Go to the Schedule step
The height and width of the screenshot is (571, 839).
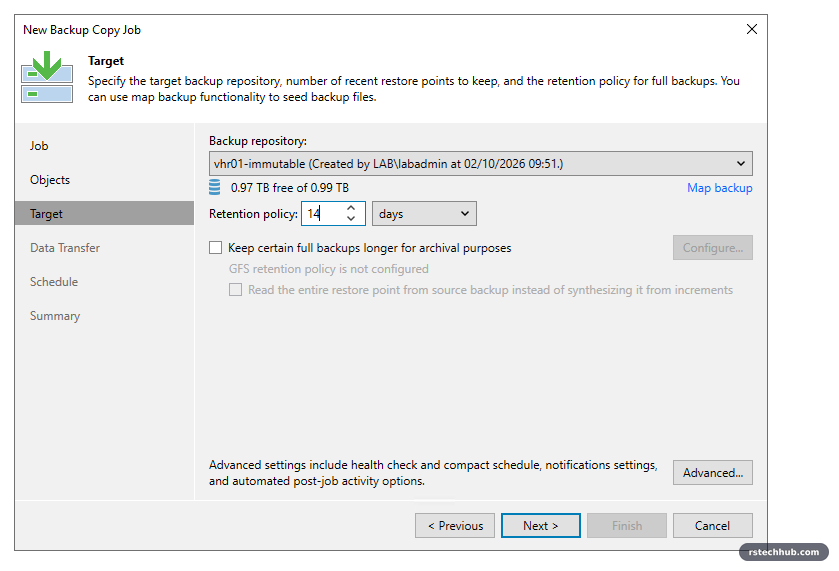pos(54,281)
